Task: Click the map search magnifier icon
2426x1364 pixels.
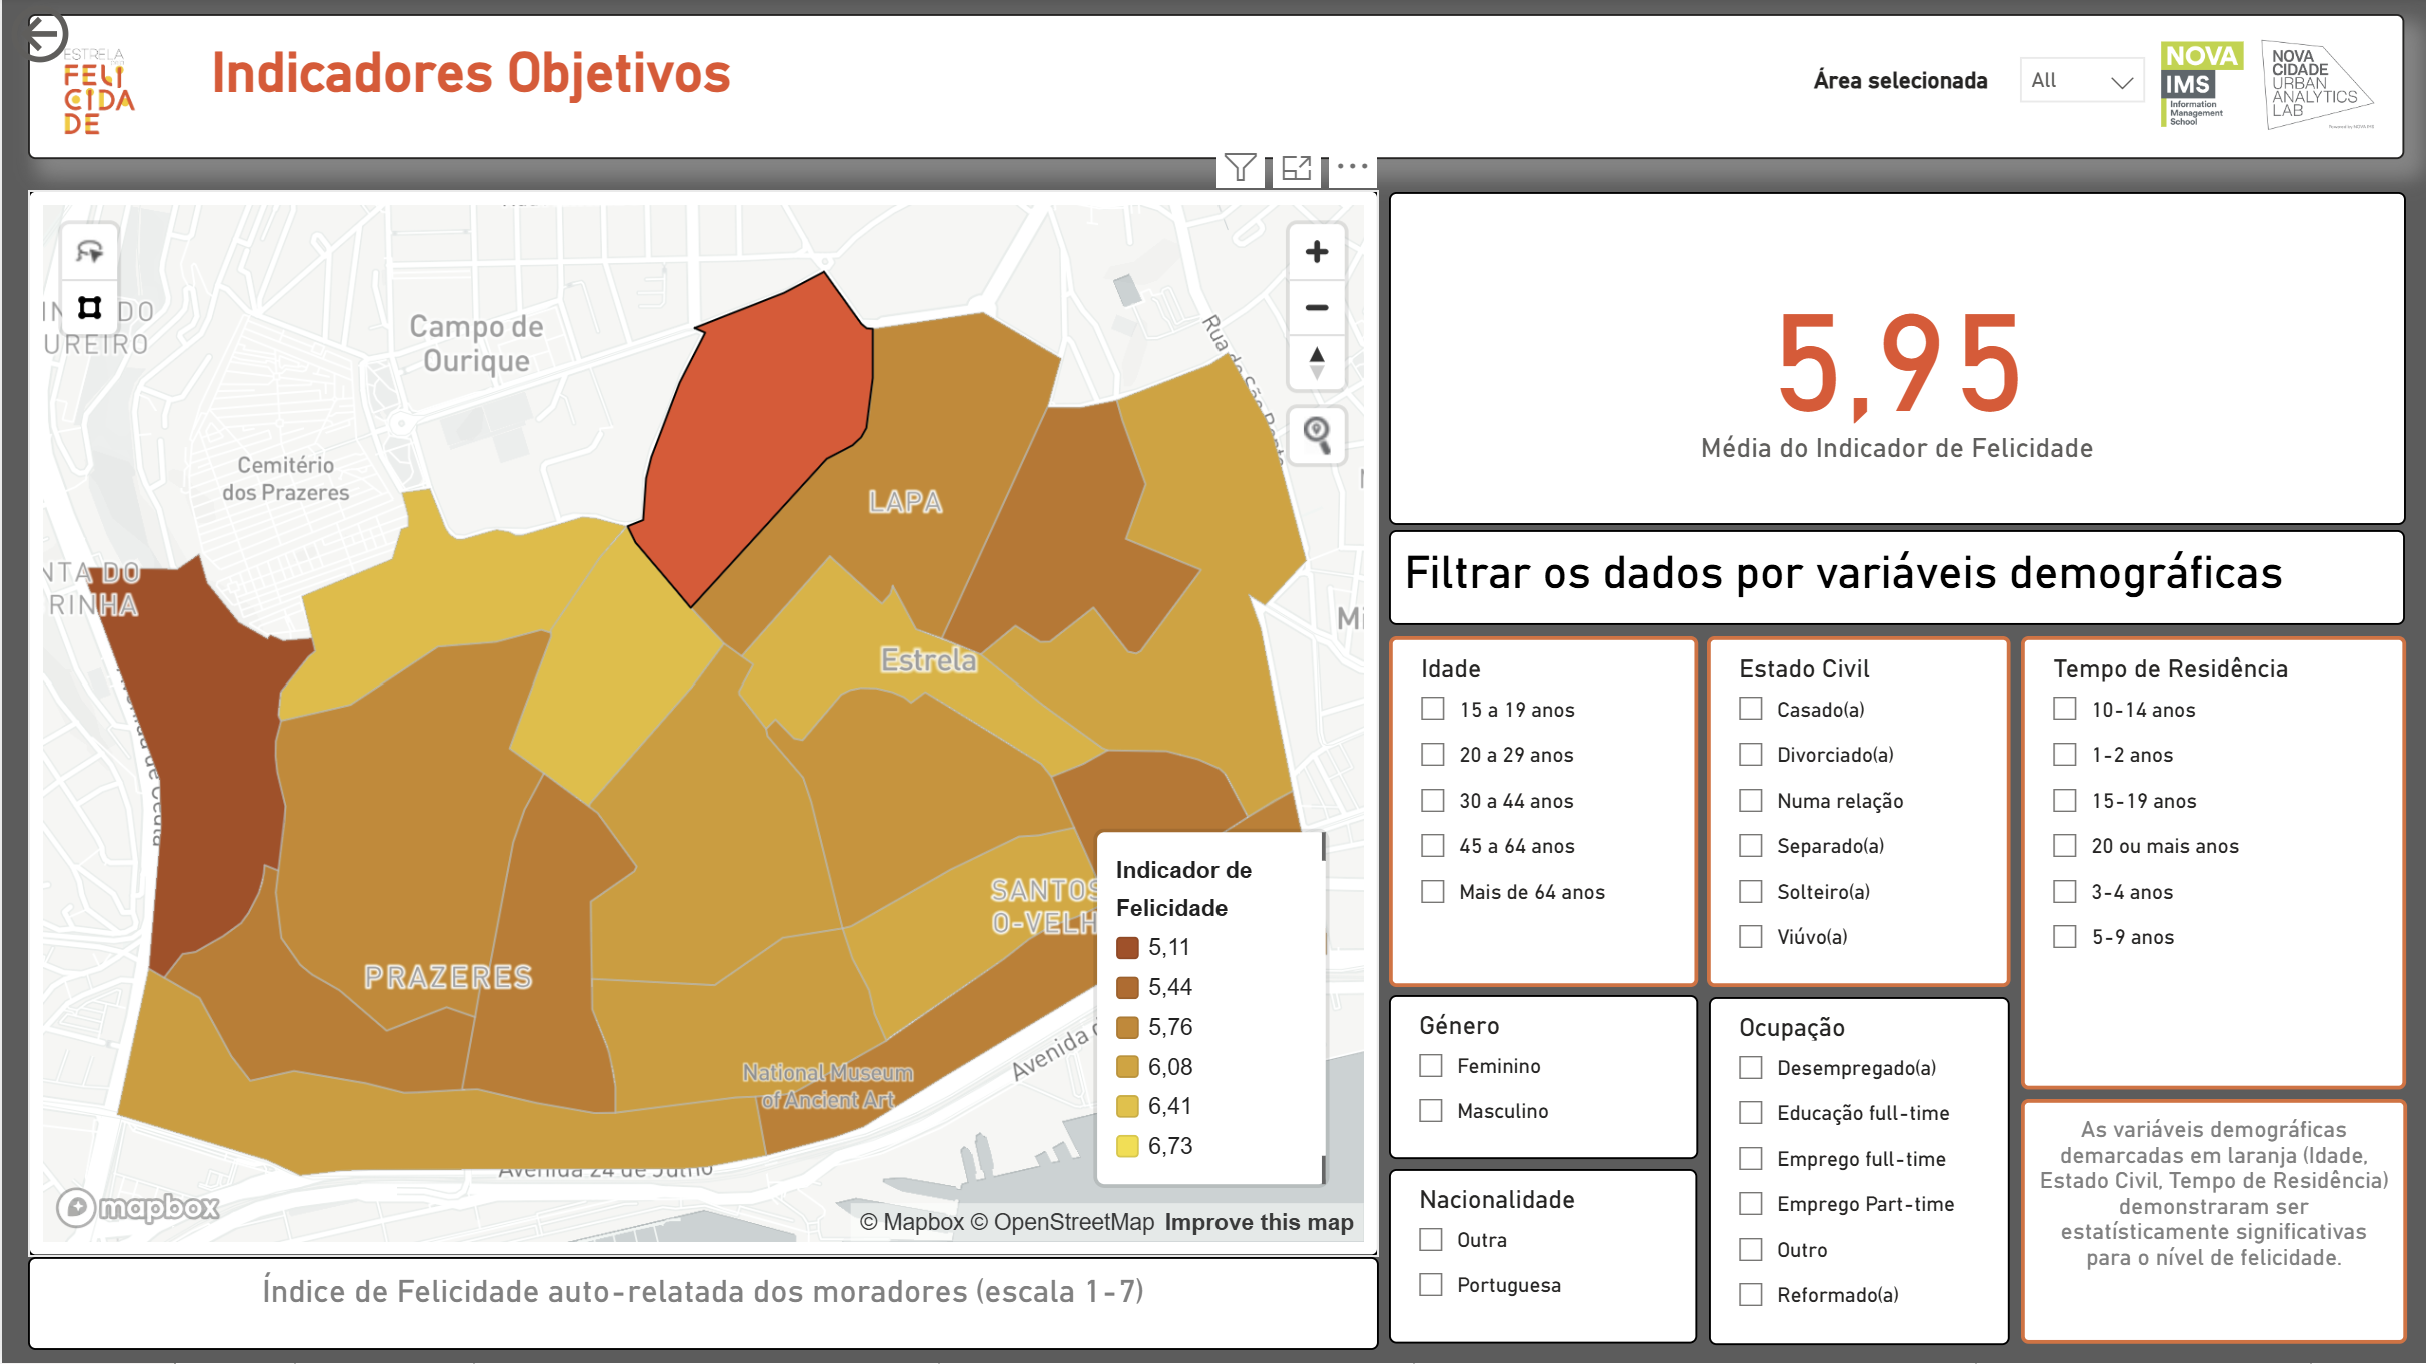Action: pyautogui.click(x=1317, y=435)
